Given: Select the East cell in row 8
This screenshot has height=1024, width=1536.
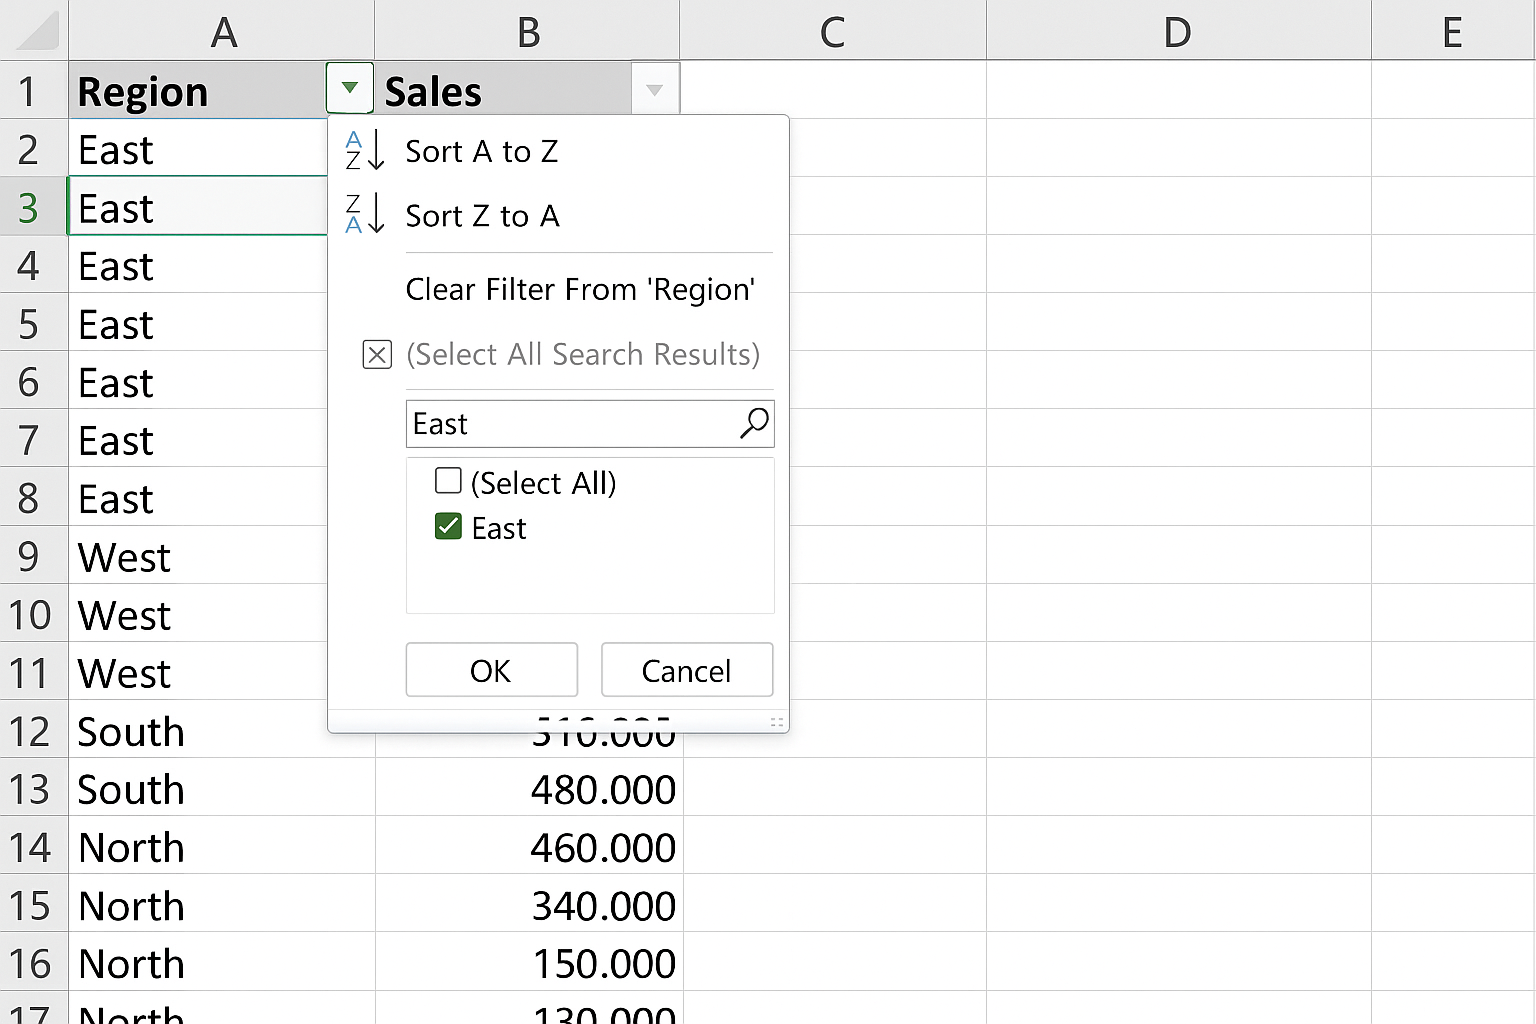Looking at the screenshot, I should pos(198,498).
